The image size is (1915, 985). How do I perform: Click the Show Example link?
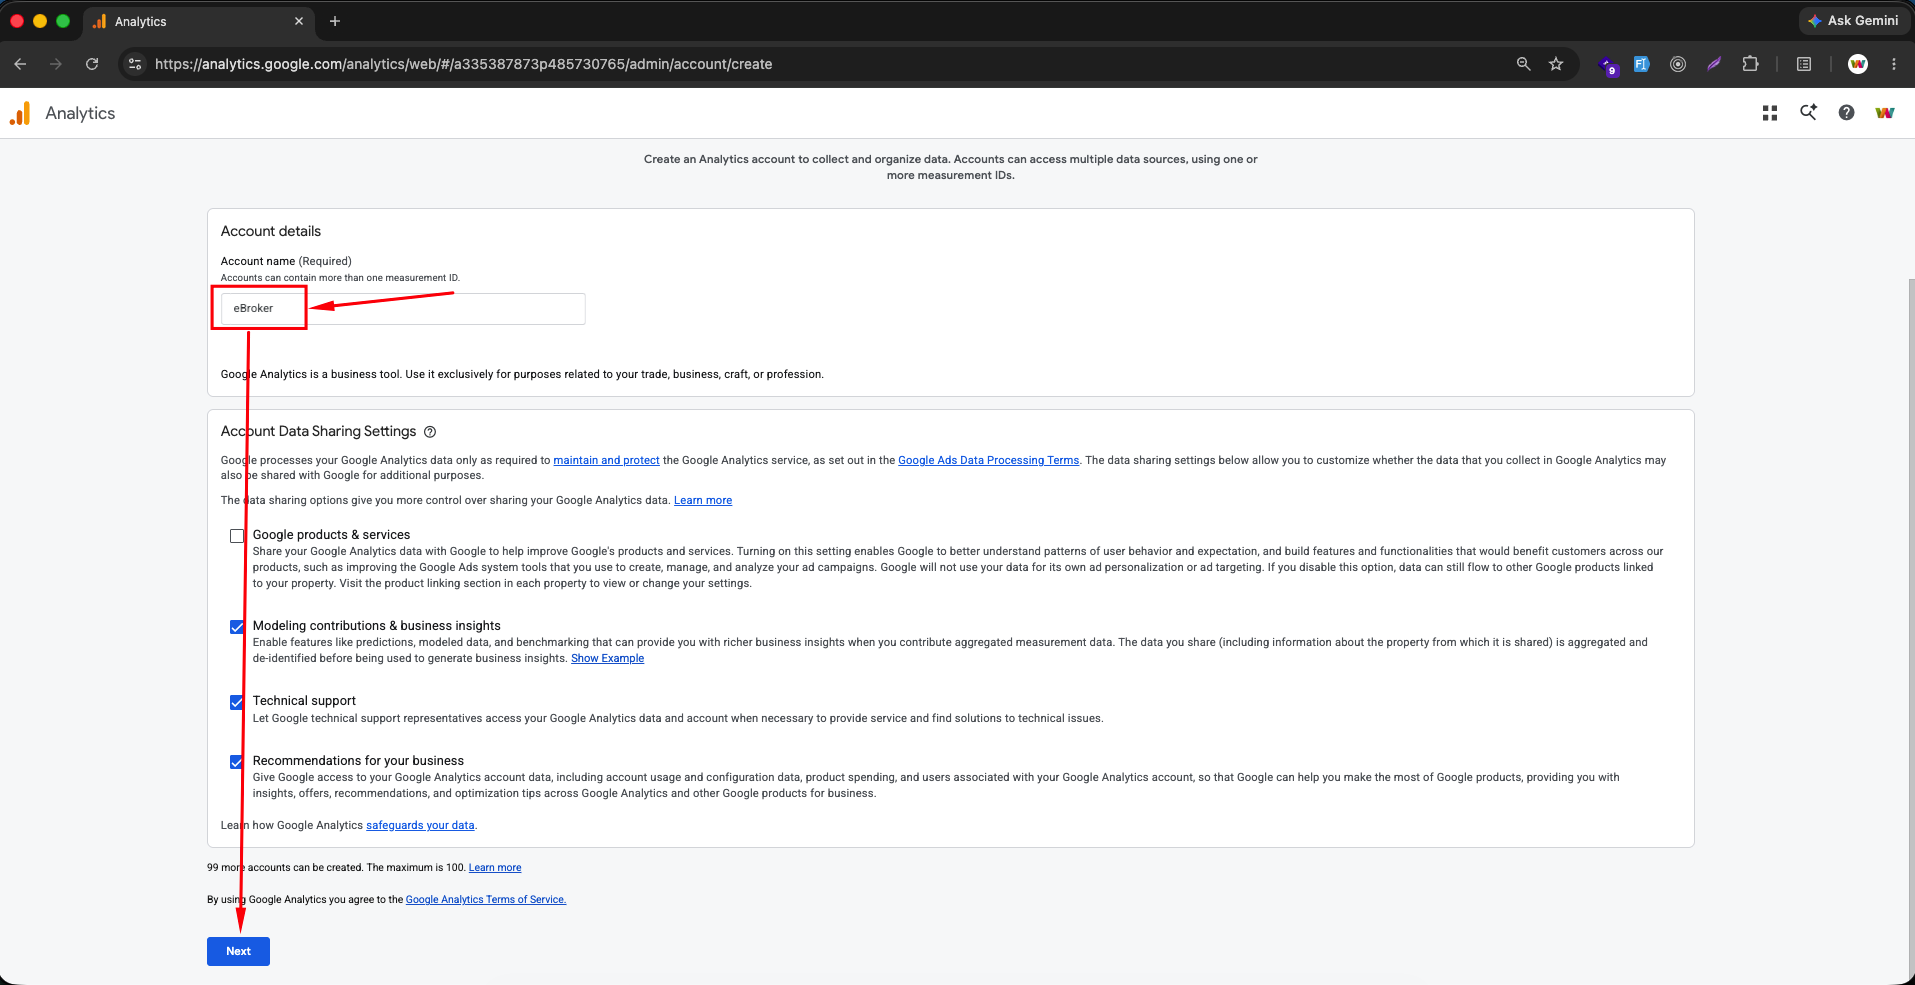click(x=607, y=658)
